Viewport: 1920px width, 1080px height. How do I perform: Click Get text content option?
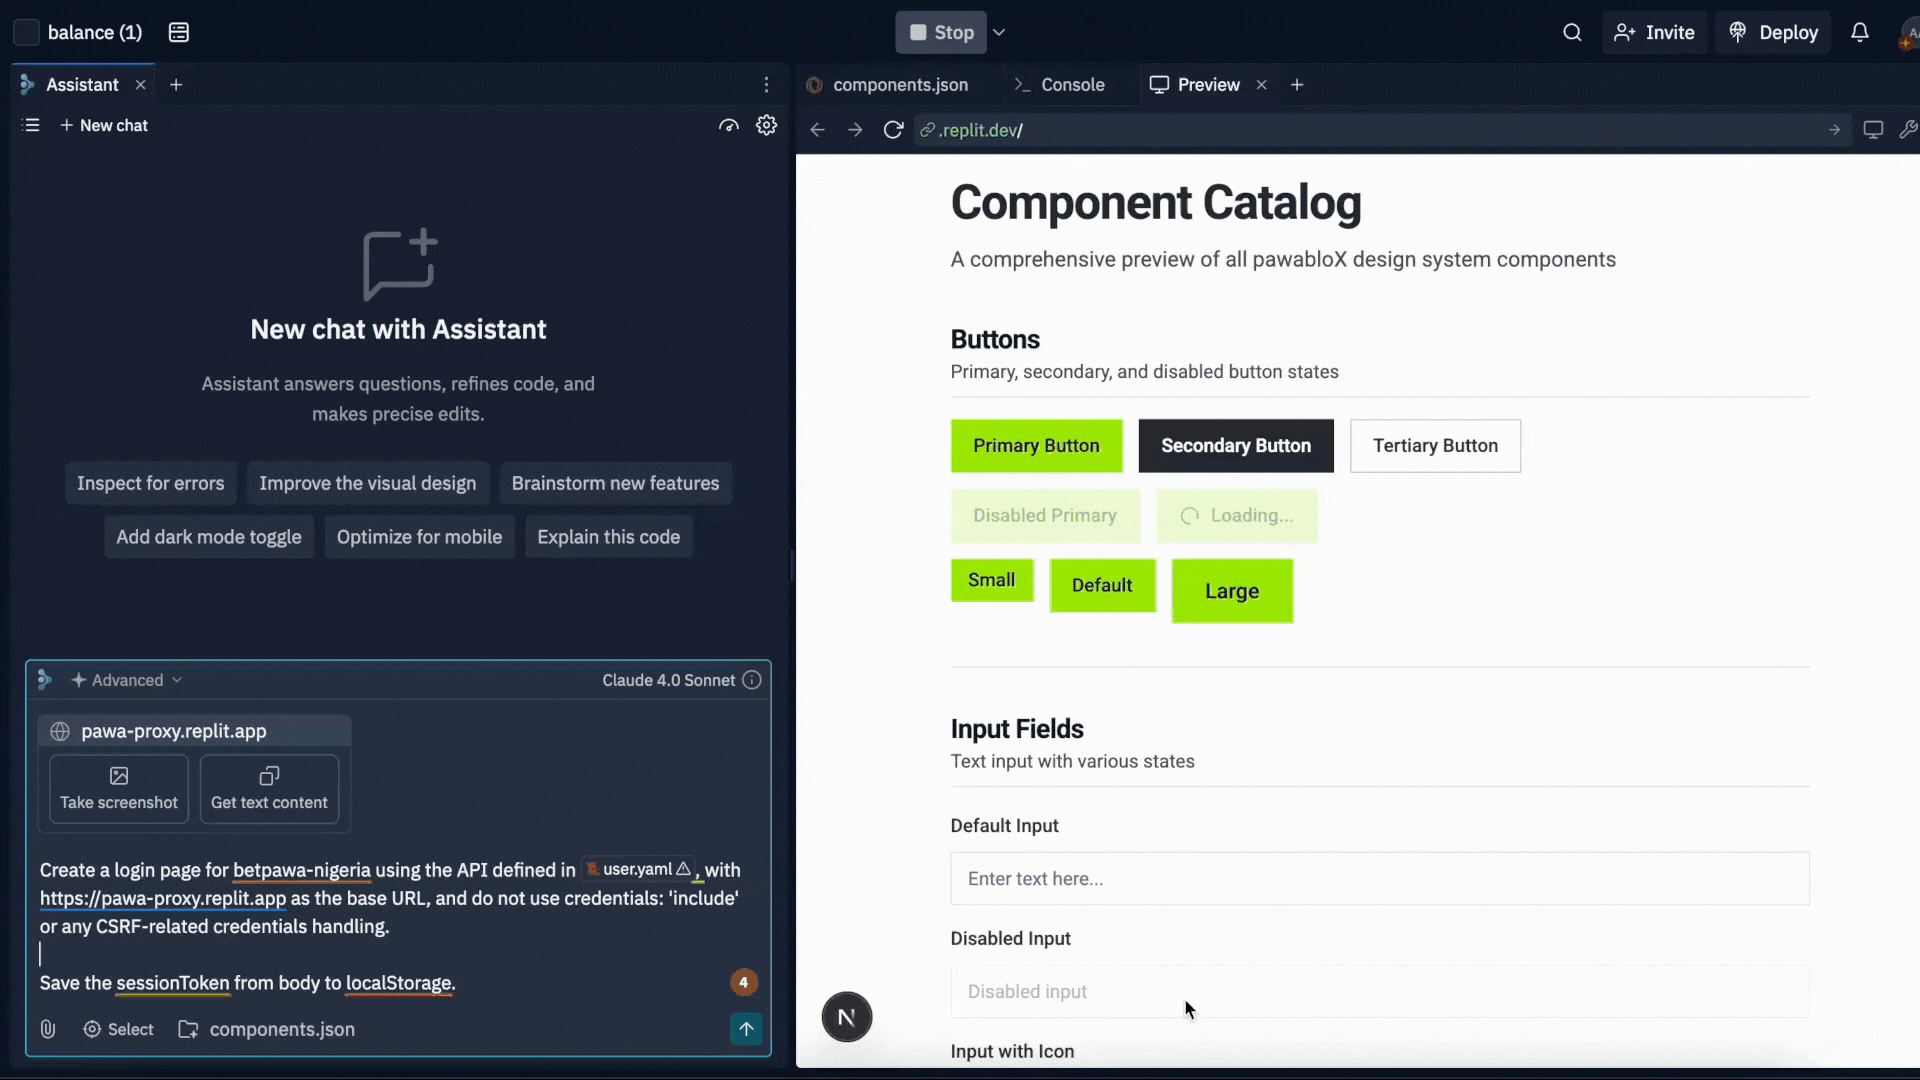[x=269, y=789]
